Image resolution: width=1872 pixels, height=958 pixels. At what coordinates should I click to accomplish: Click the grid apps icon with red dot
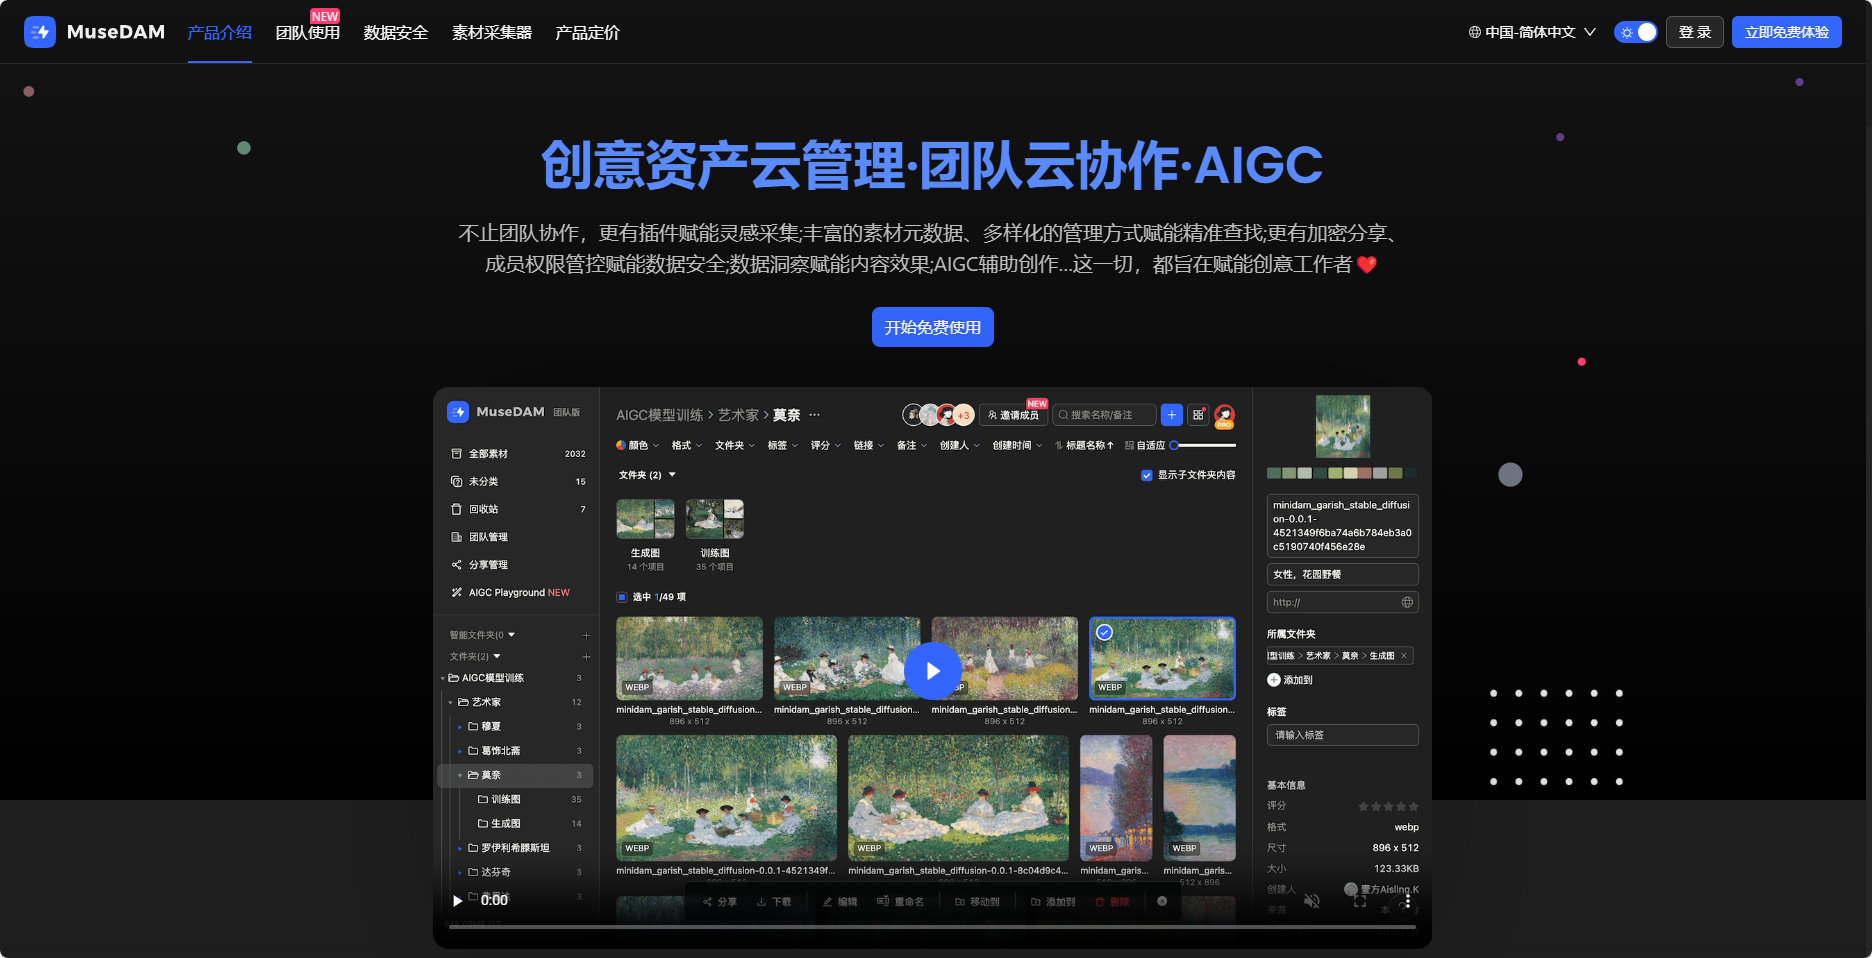click(x=1198, y=415)
